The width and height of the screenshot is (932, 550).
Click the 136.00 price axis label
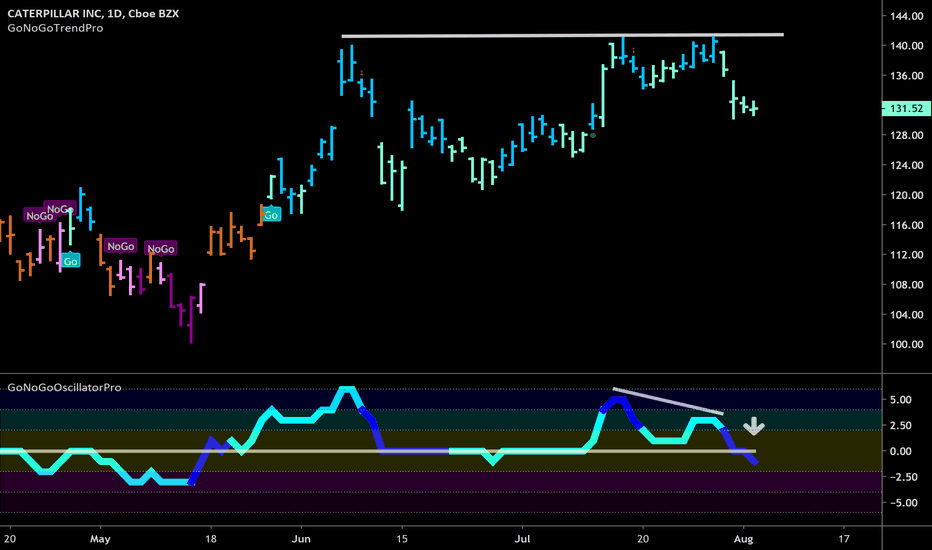pos(906,76)
